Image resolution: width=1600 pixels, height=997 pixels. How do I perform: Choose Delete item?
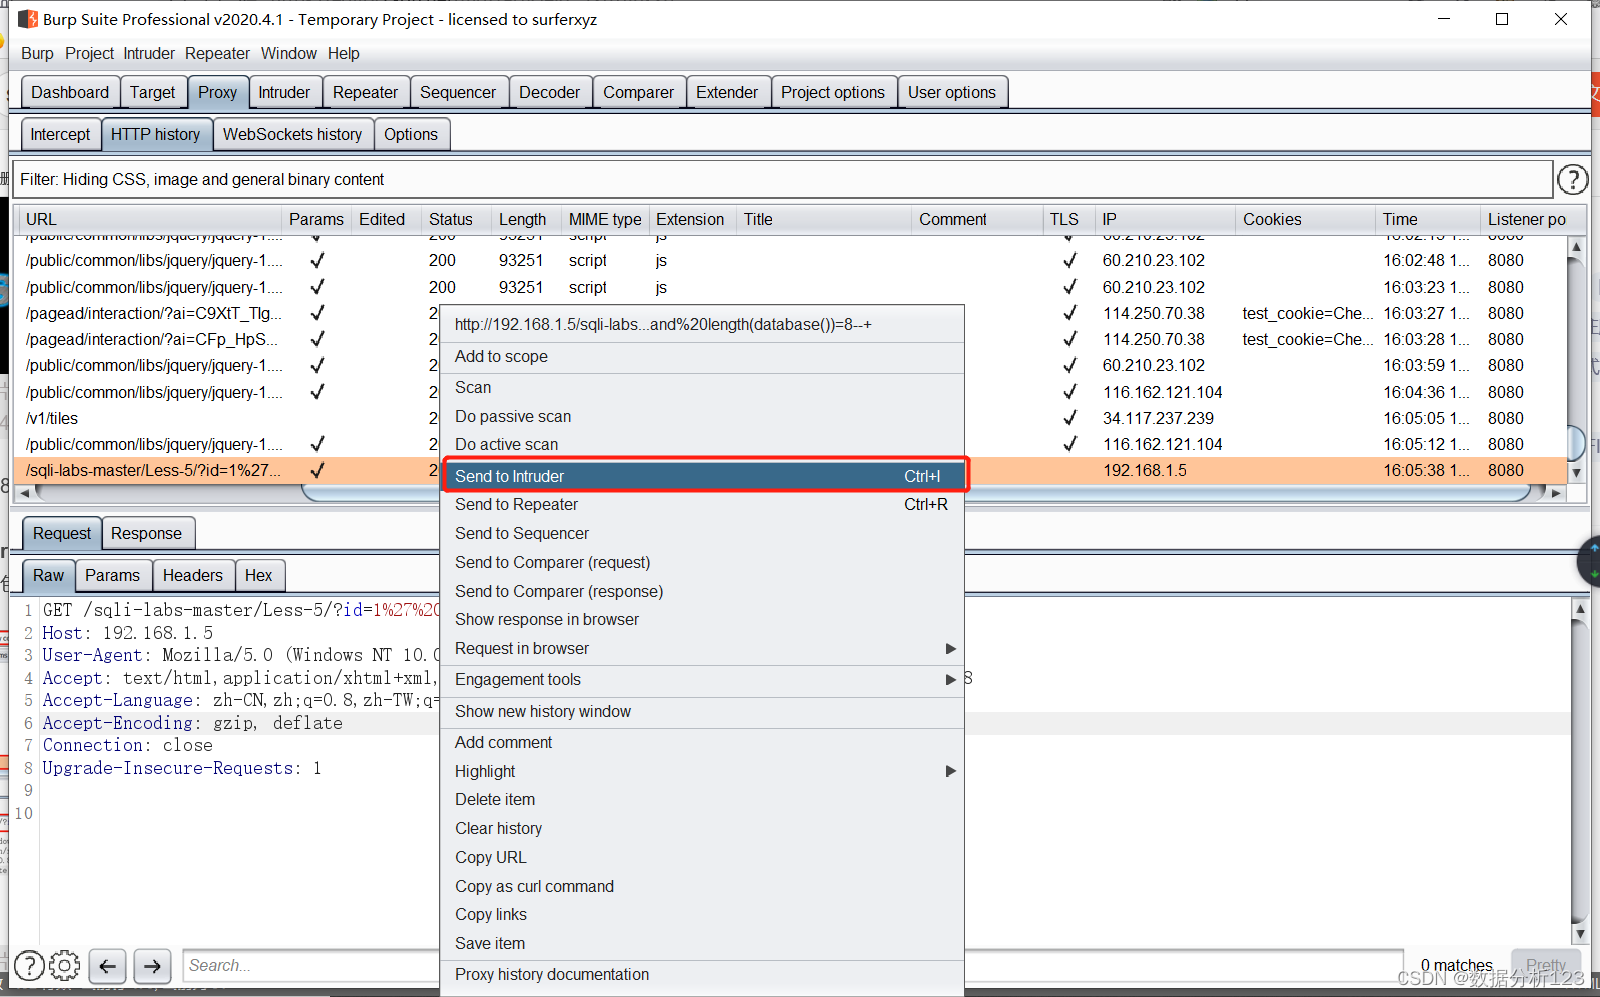pyautogui.click(x=702, y=800)
